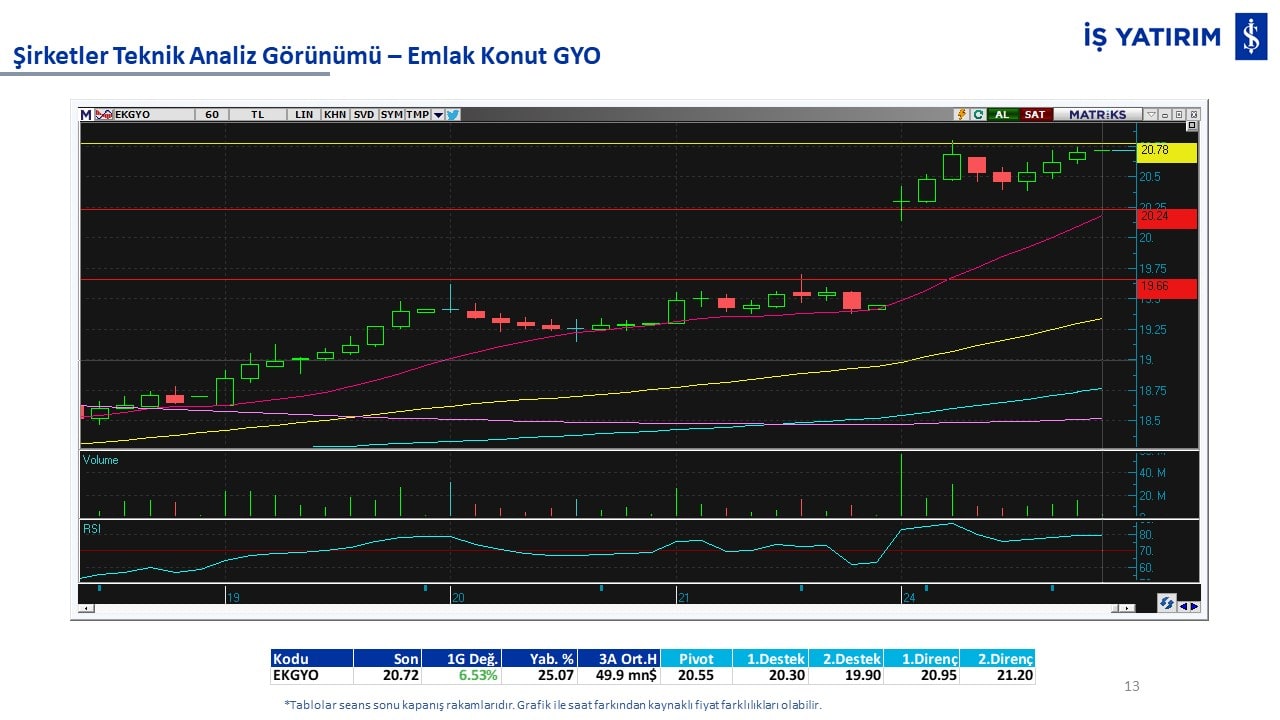Viewport: 1280px width, 720px height.
Task: Click date marker 24 on time axis
Action: pyautogui.click(x=909, y=597)
